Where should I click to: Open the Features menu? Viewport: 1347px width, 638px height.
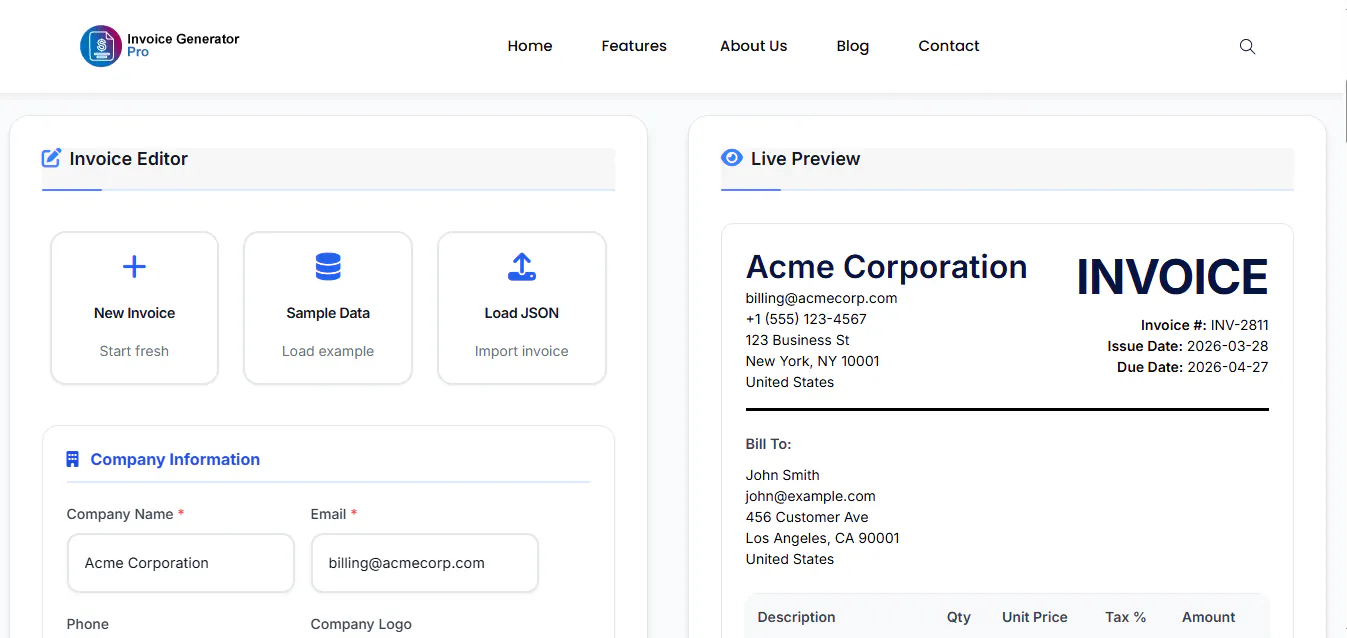634,46
